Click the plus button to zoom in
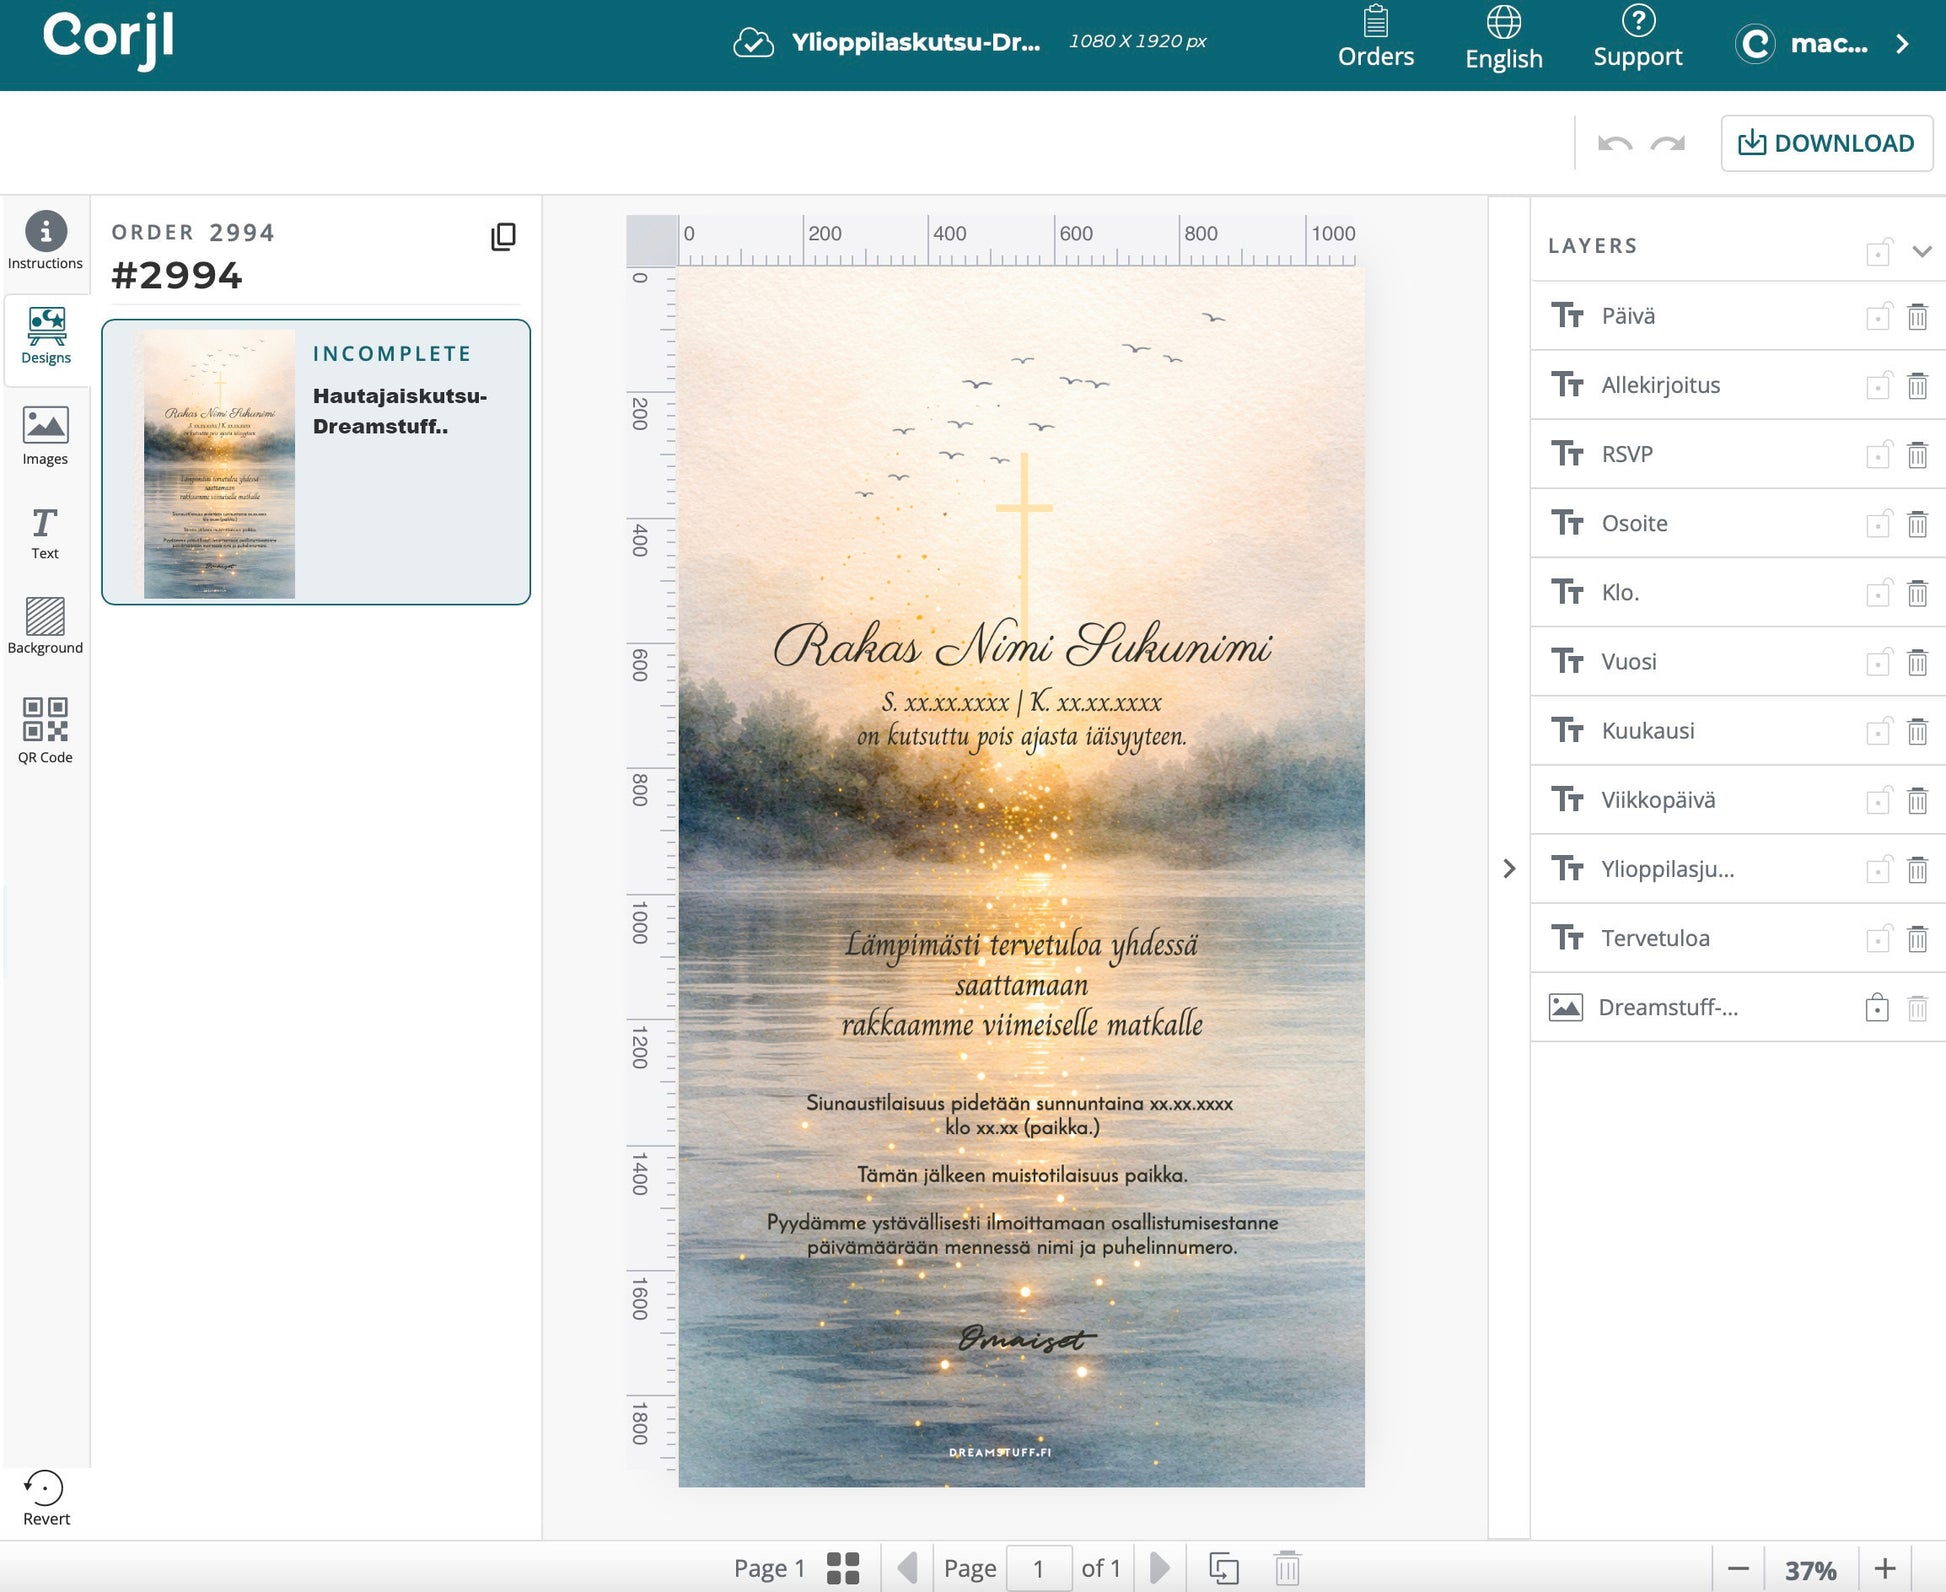 pos(1884,1568)
